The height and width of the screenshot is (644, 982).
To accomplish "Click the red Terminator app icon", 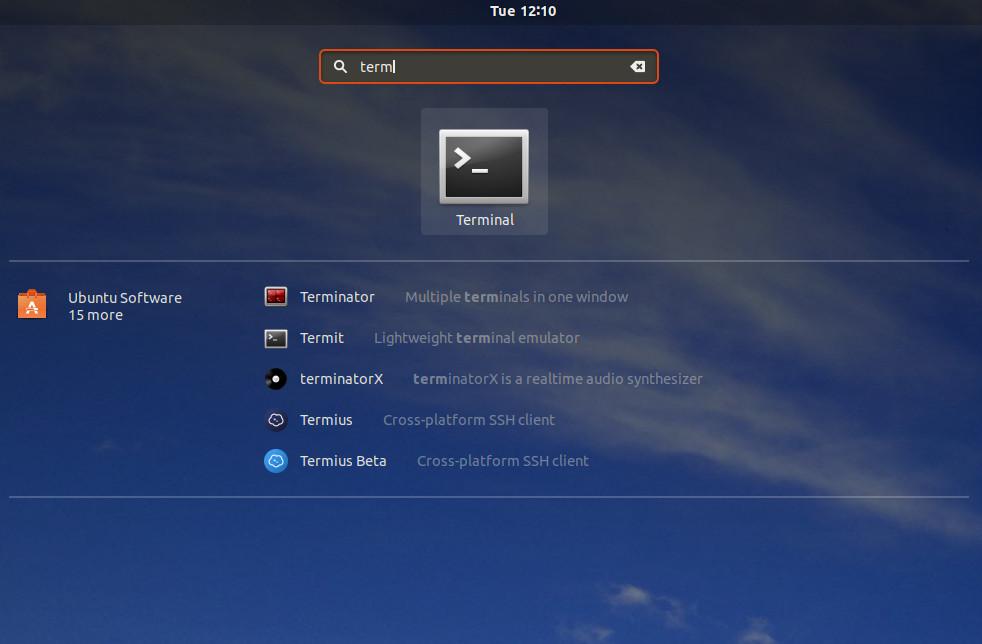I will click(276, 296).
